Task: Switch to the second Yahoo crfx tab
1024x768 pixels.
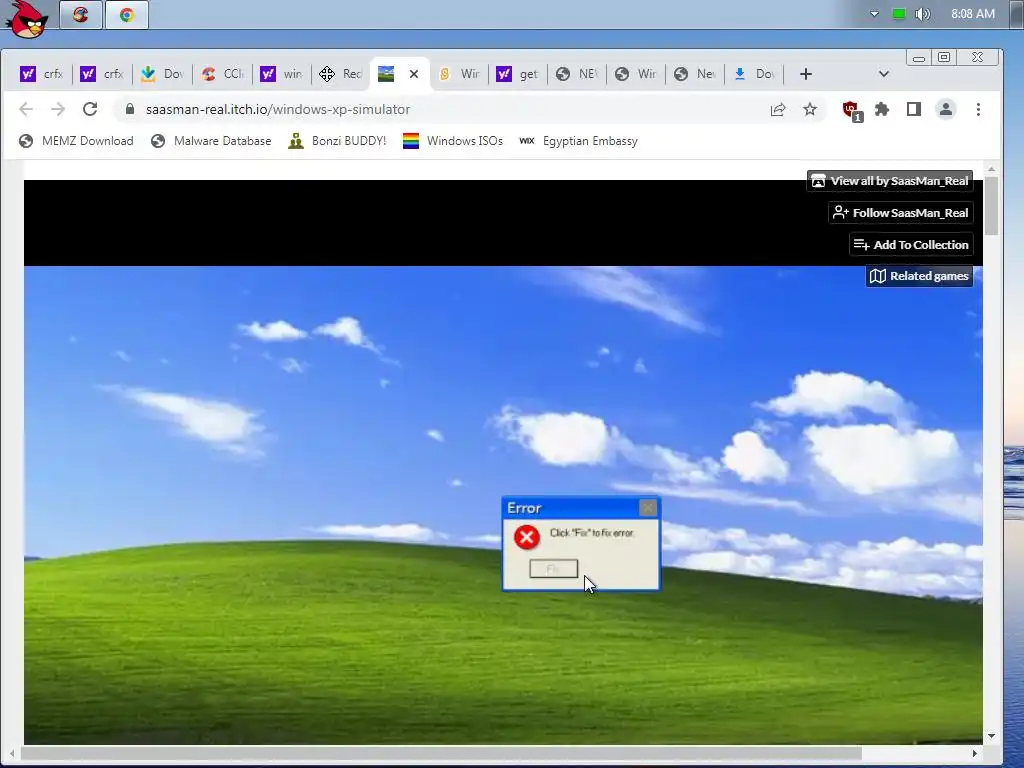Action: coord(102,74)
